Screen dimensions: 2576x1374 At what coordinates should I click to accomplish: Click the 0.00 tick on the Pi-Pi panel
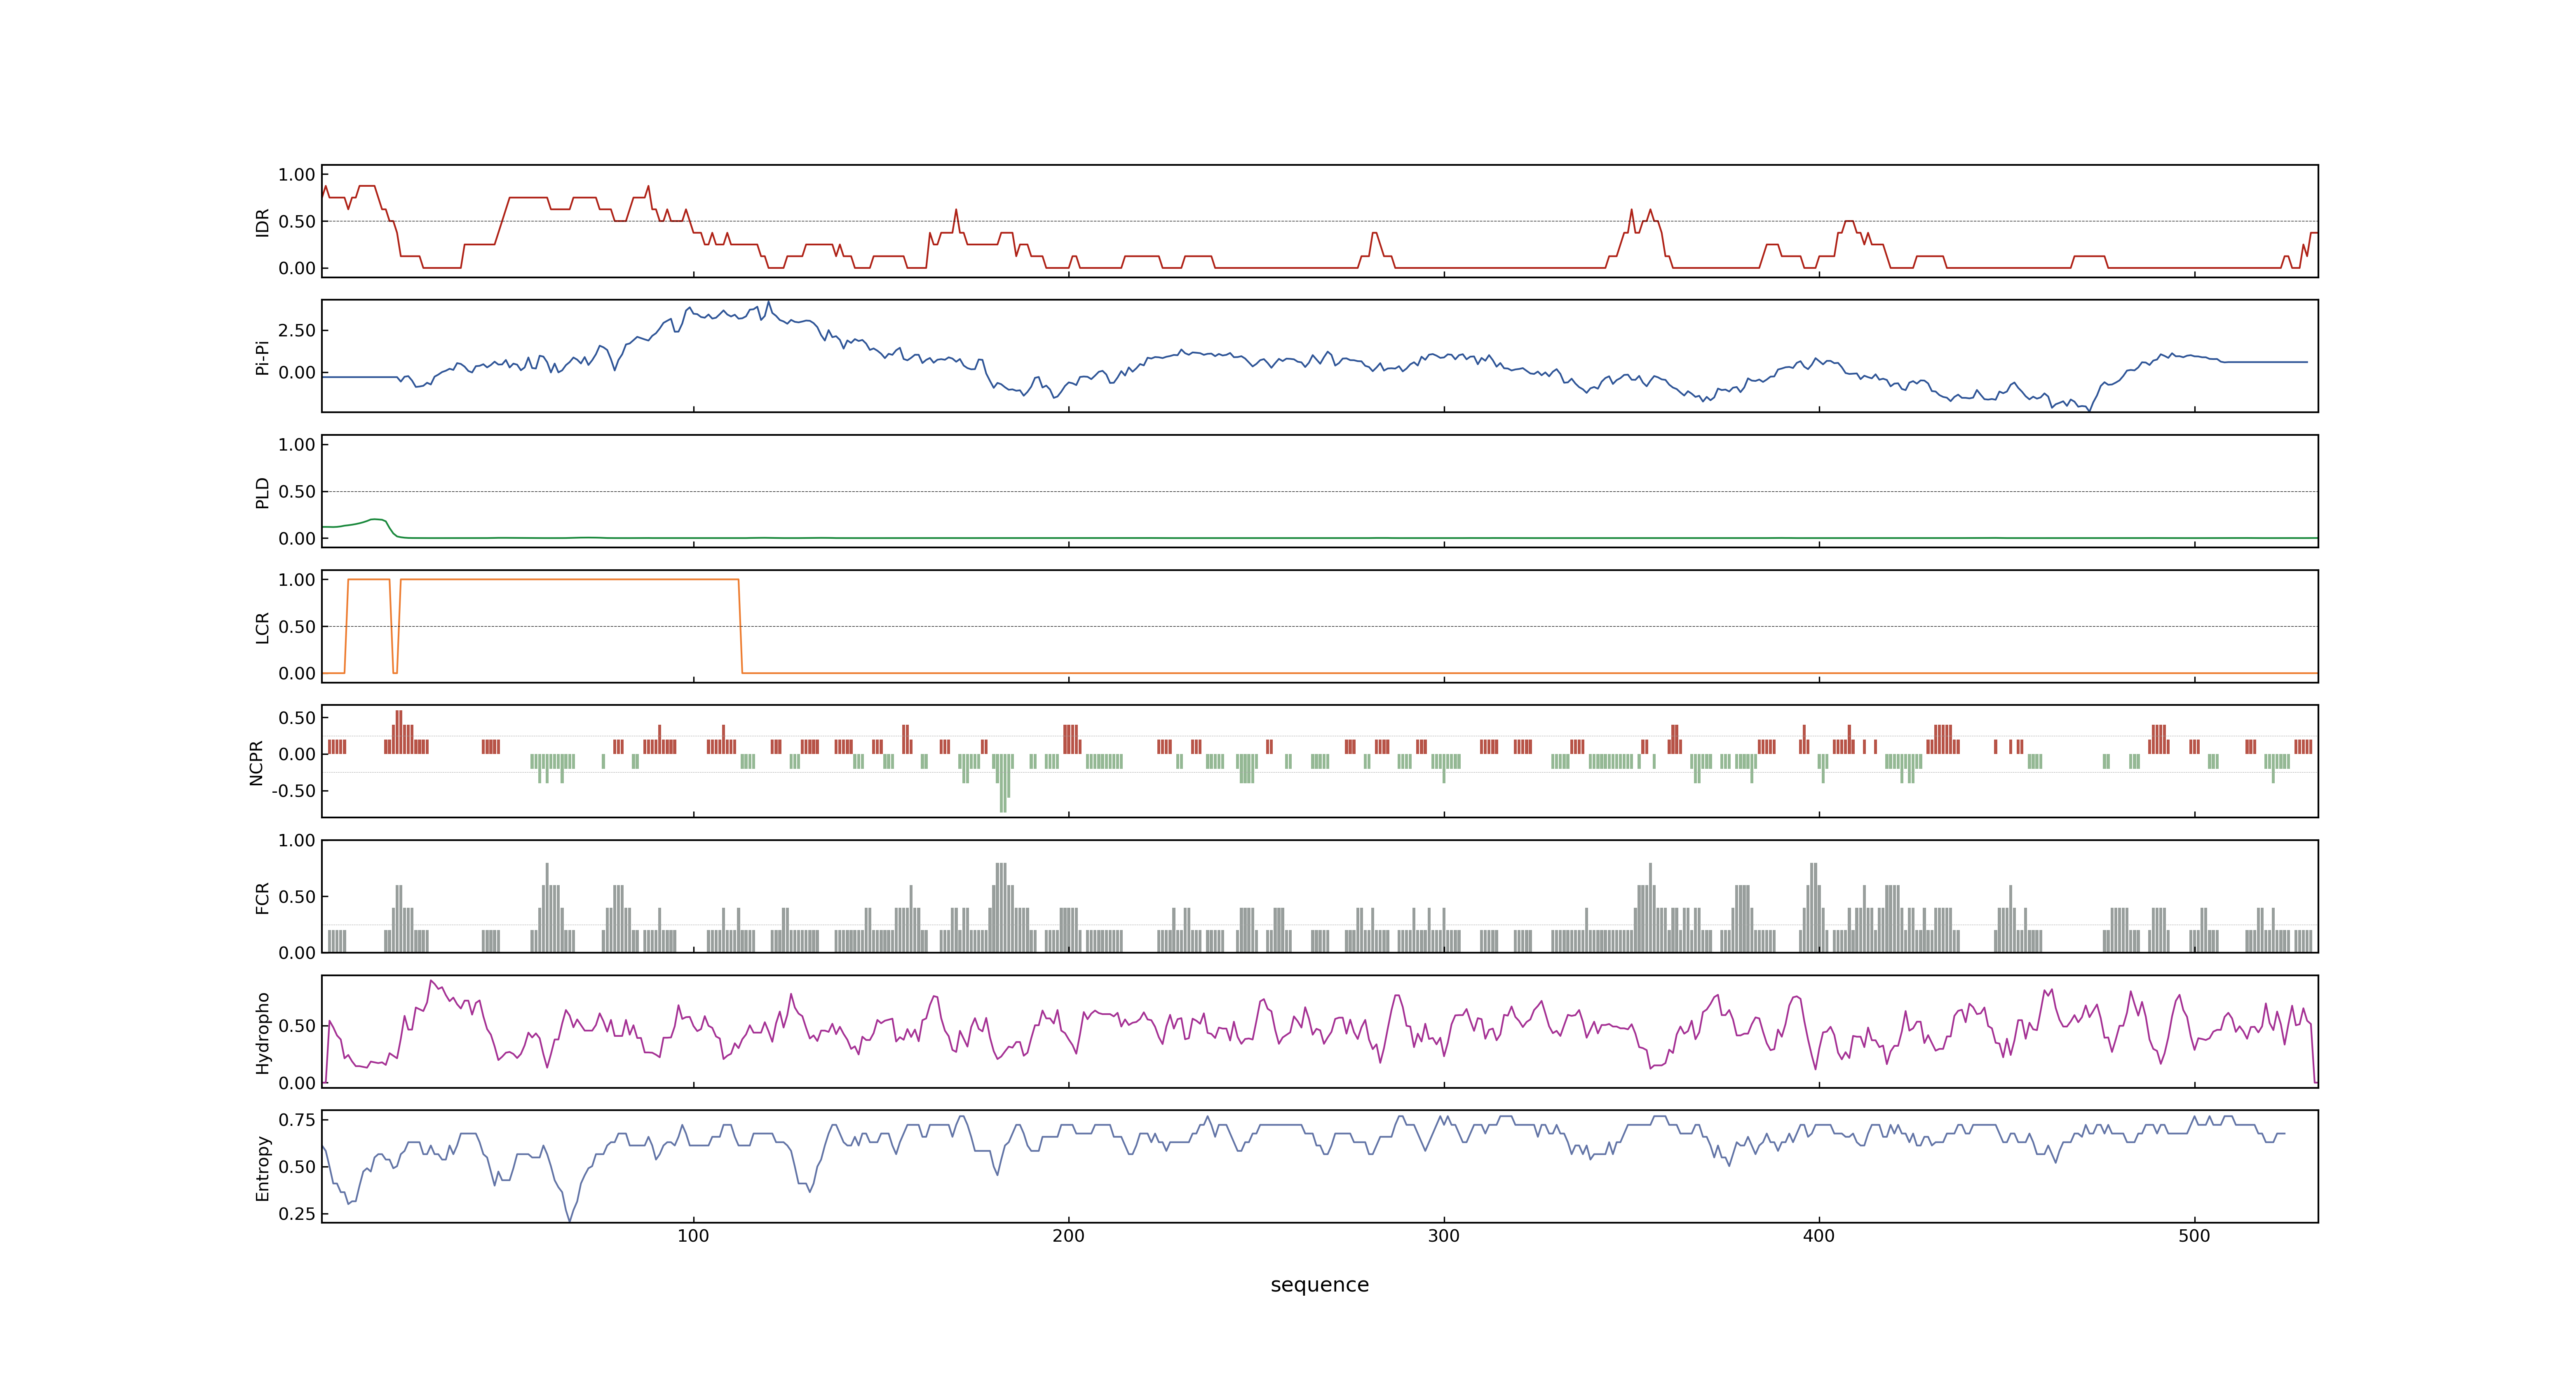297,373
